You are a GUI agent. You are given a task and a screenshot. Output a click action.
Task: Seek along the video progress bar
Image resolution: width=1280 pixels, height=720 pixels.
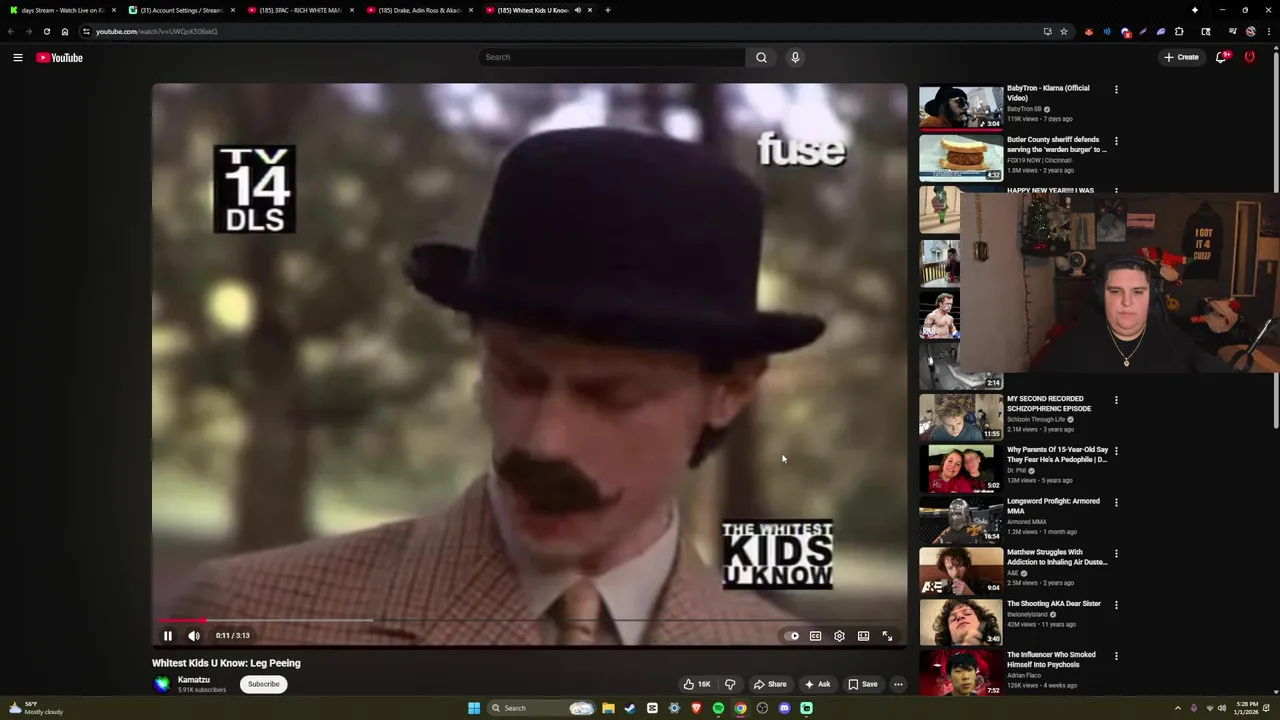click(x=529, y=621)
